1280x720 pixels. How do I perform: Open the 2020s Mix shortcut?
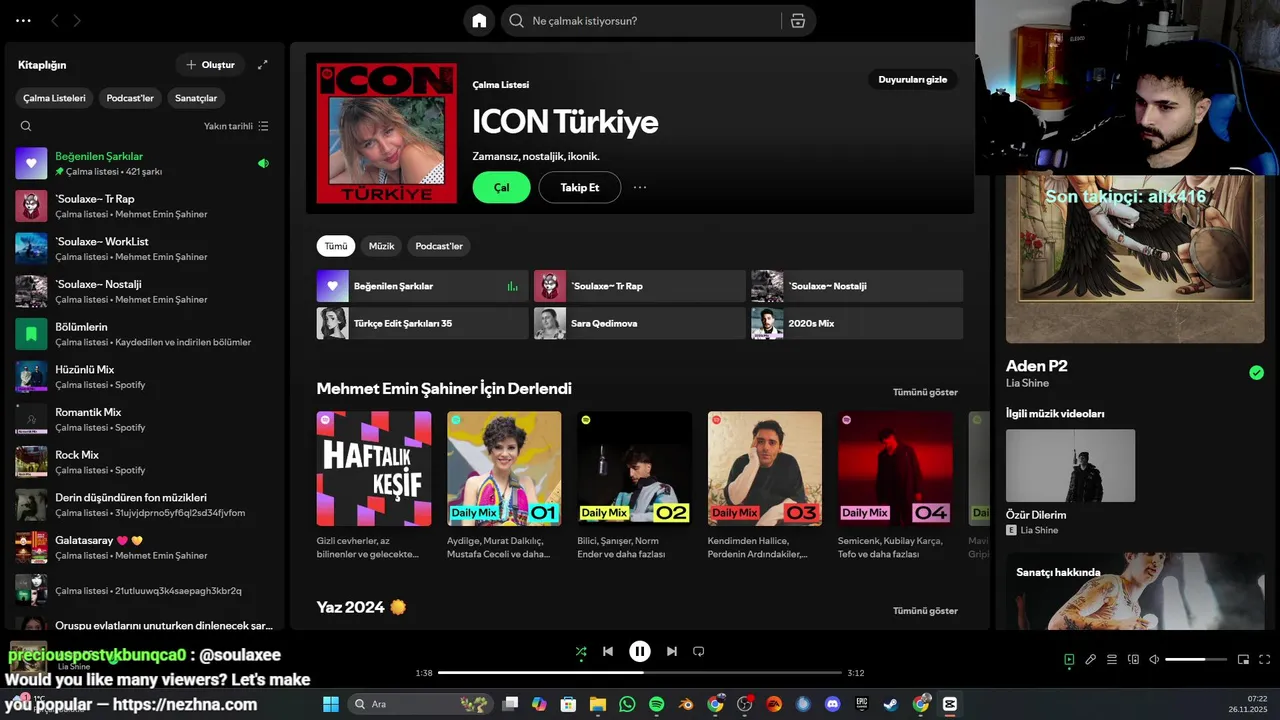[x=857, y=323]
